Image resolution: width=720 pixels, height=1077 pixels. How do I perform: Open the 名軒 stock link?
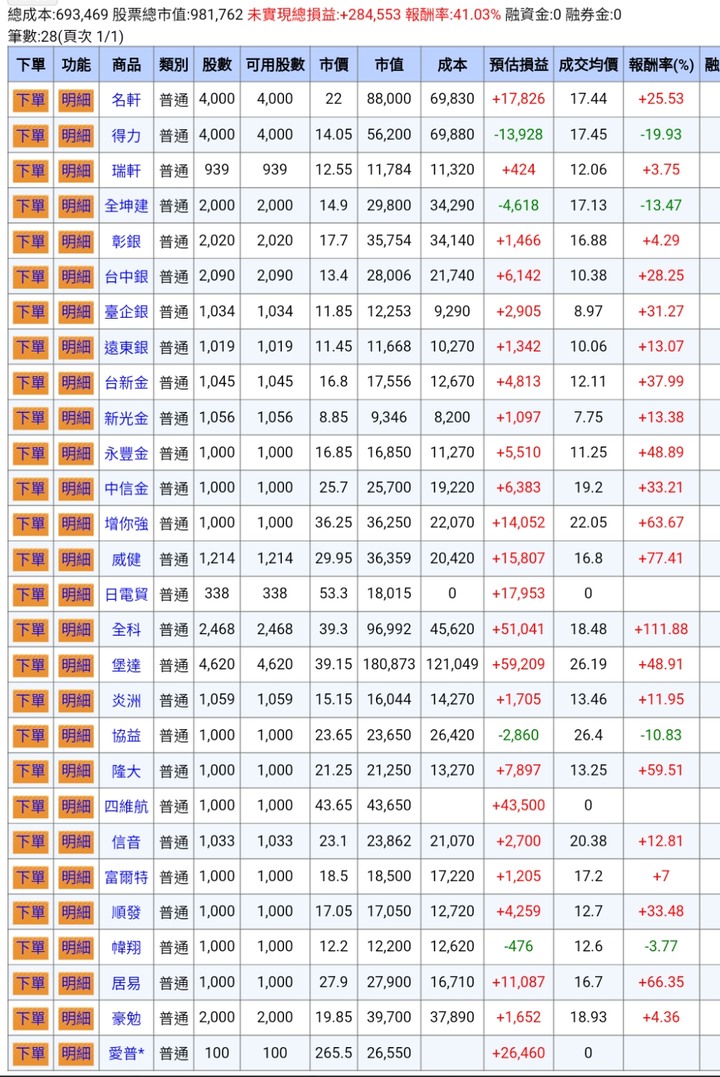point(126,100)
